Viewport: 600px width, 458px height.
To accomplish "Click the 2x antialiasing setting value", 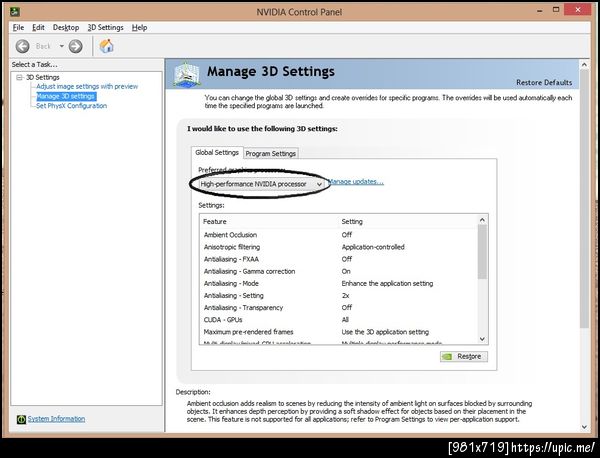I will 345,296.
